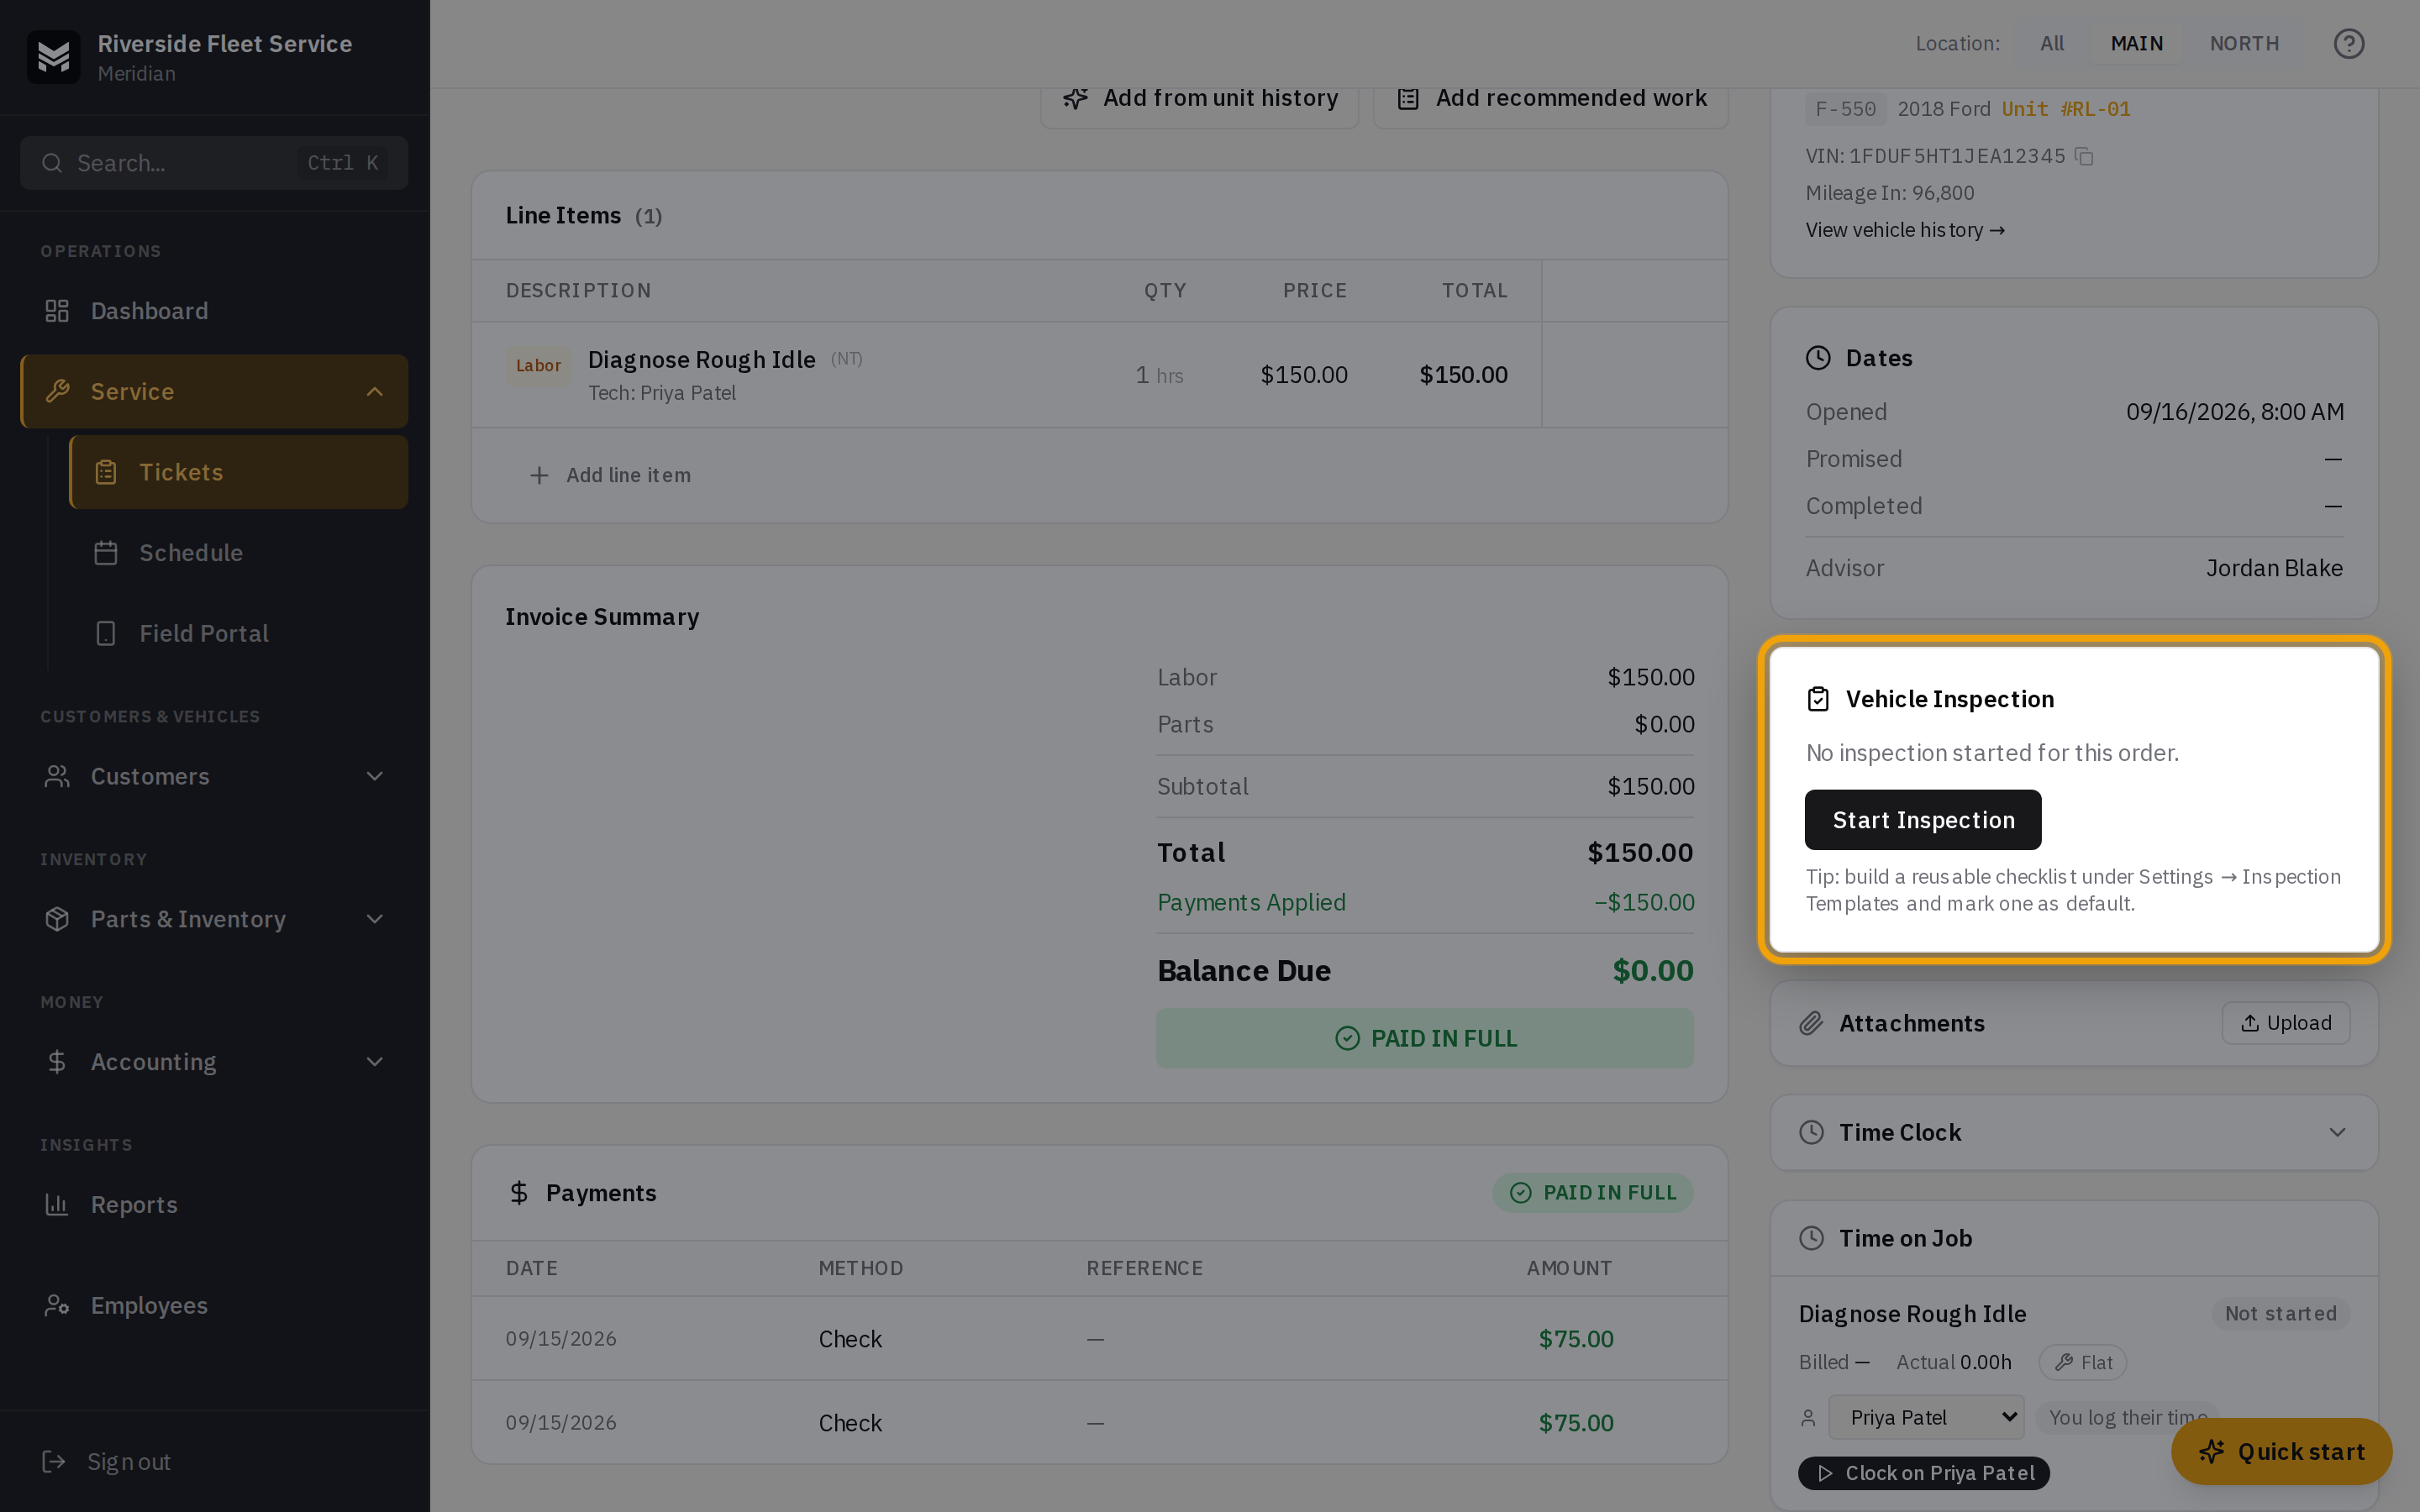
Task: Expand the Parts & Inventory section
Action: tap(375, 920)
